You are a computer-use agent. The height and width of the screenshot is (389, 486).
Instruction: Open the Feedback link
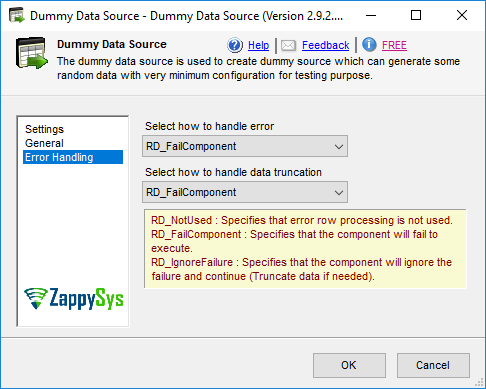[x=325, y=45]
